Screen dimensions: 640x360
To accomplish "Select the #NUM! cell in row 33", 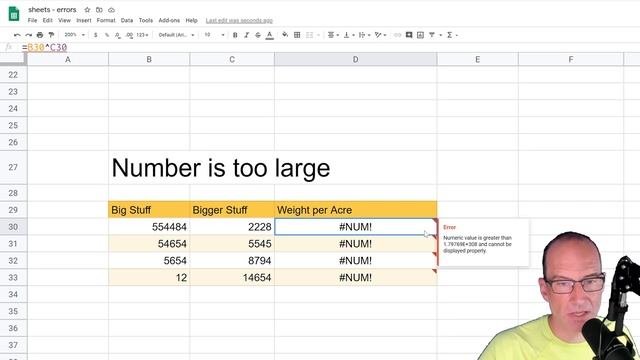I will (356, 278).
